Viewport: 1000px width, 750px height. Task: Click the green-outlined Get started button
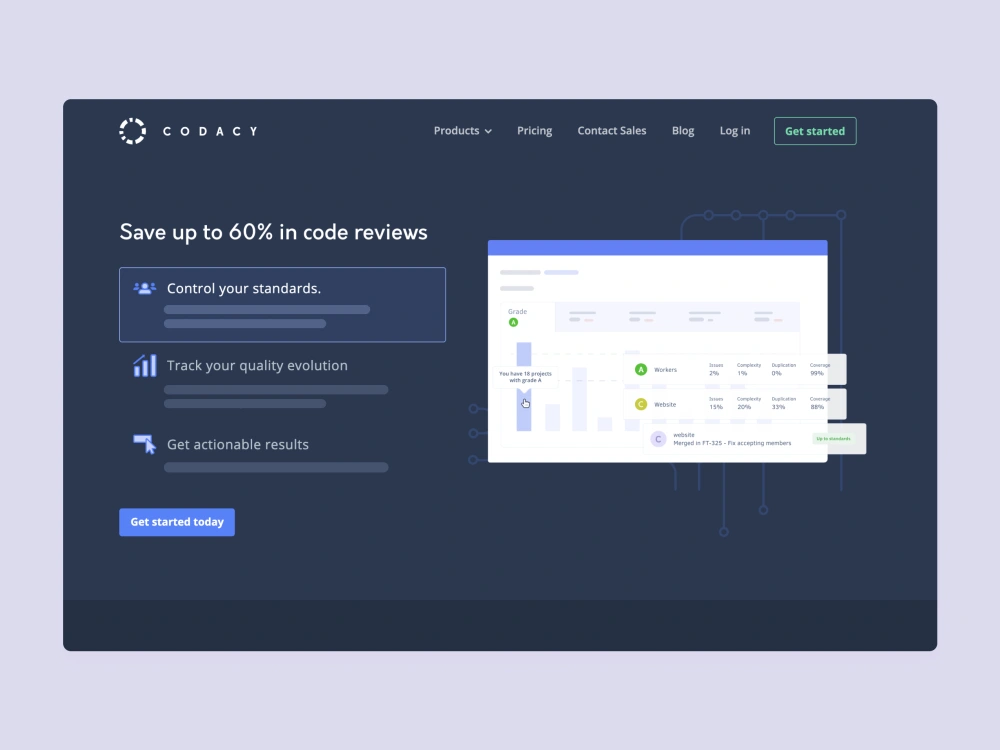click(x=815, y=131)
